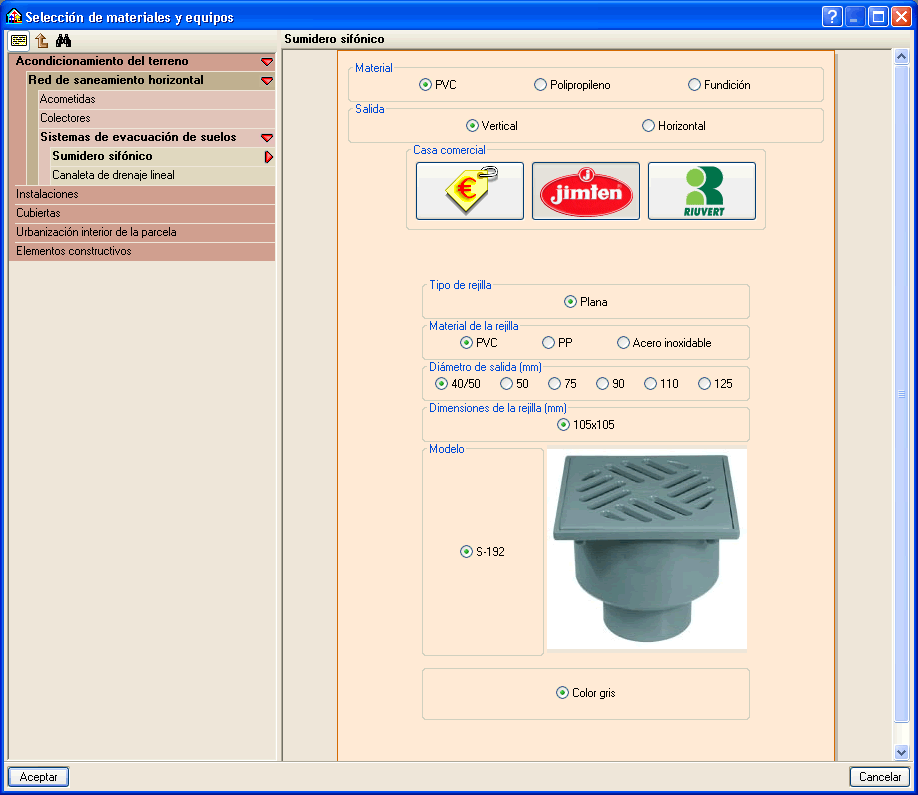Collapse Sistemas de evacuación de suelos
This screenshot has width=918, height=795.
(x=266, y=138)
